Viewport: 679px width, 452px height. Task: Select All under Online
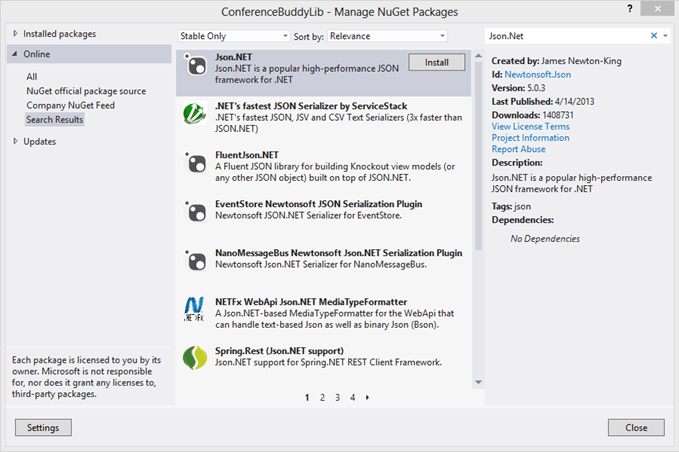[x=32, y=77]
